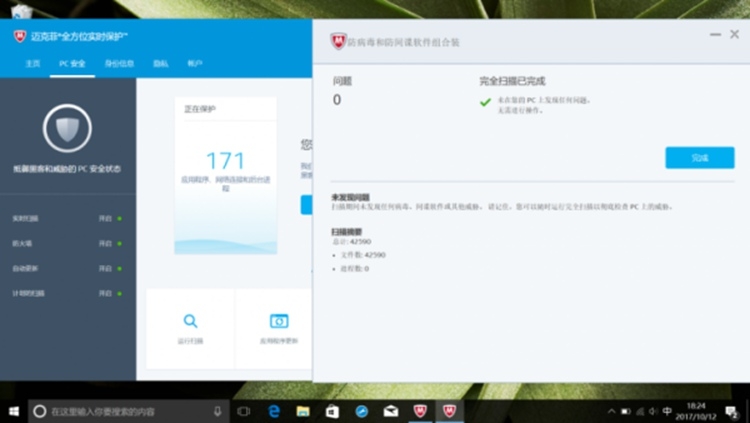
Task: Click the McAfee taskbar icon beside Mail
Action: [x=420, y=411]
